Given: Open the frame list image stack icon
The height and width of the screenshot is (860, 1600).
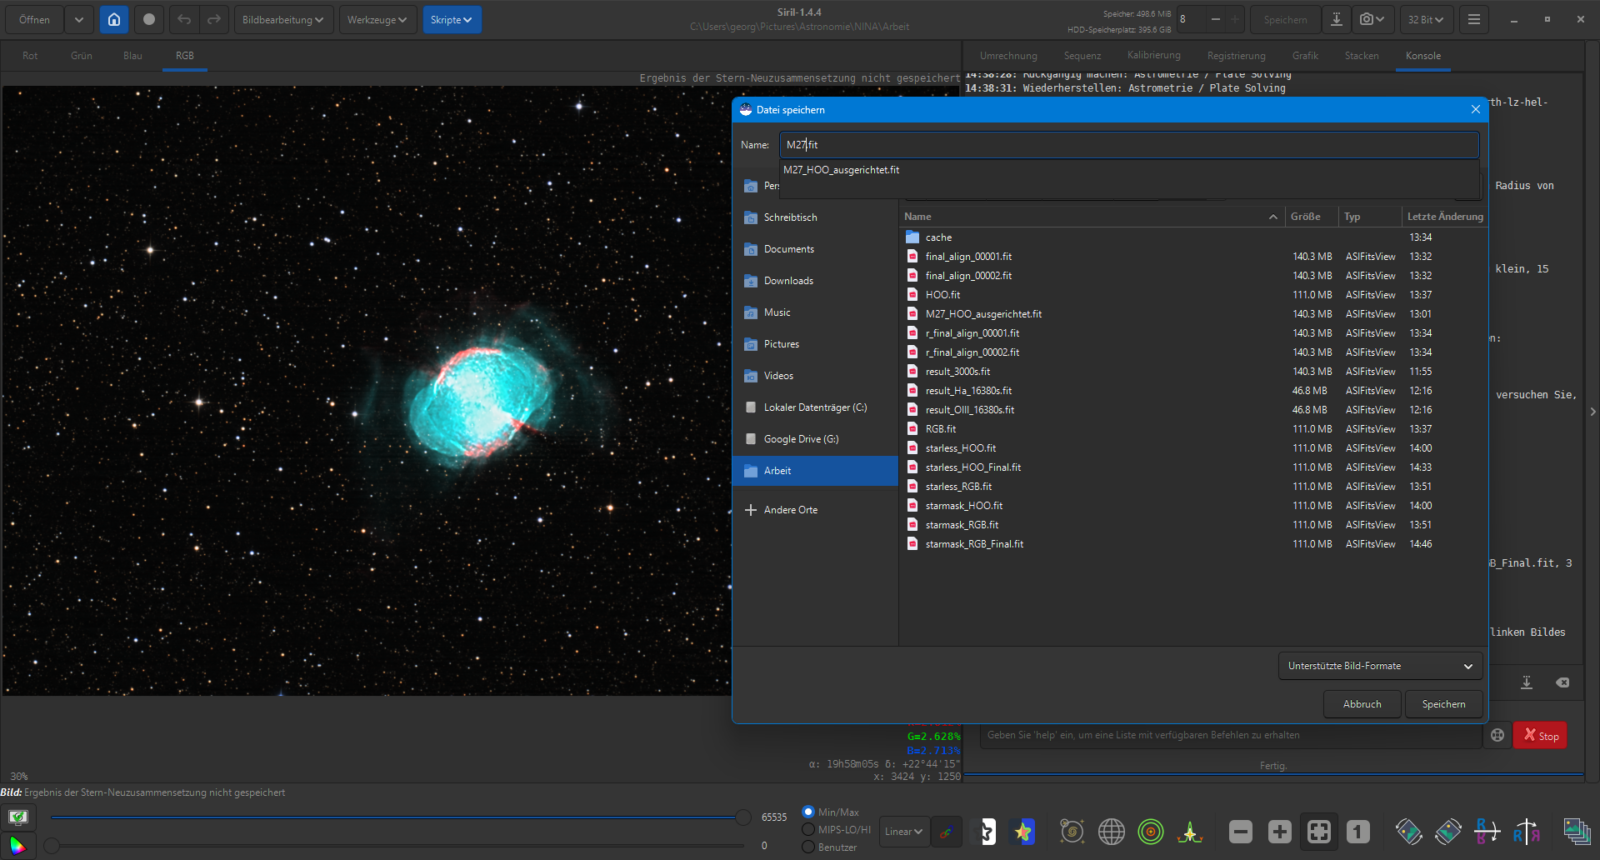Looking at the screenshot, I should click(1577, 832).
